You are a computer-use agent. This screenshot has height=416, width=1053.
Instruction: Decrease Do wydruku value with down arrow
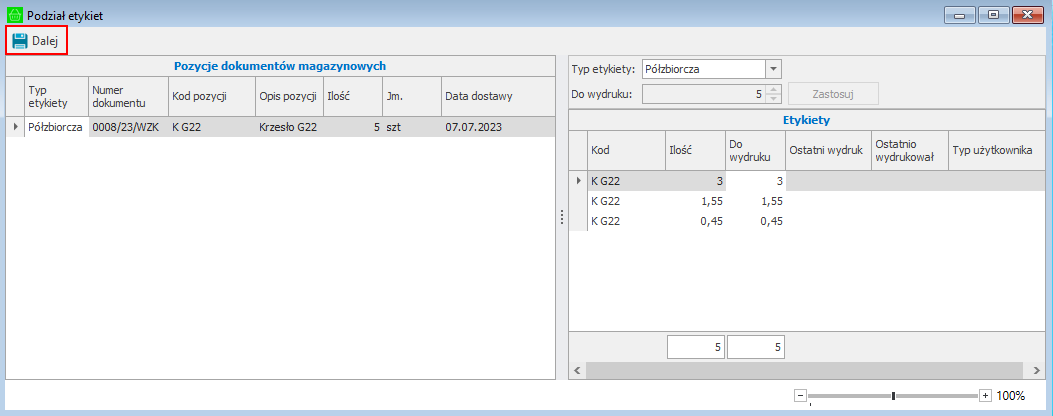773,99
